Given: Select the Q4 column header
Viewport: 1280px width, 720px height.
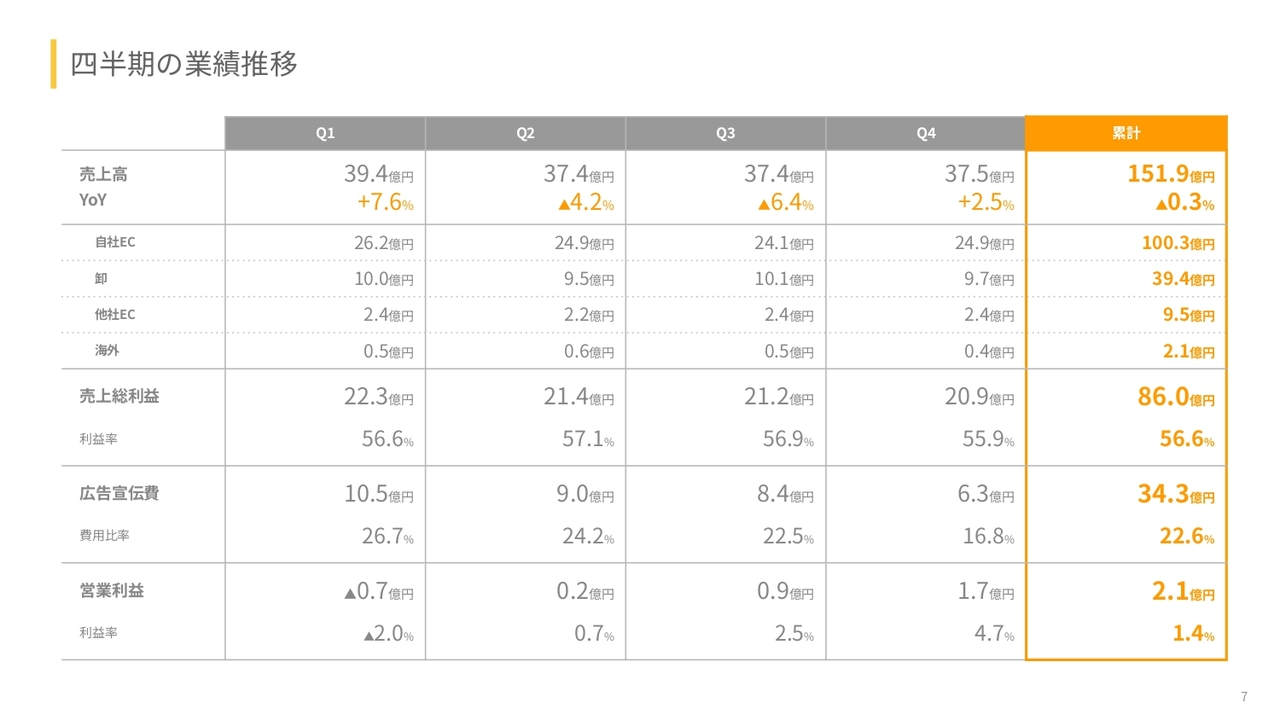Looking at the screenshot, I should point(926,134).
